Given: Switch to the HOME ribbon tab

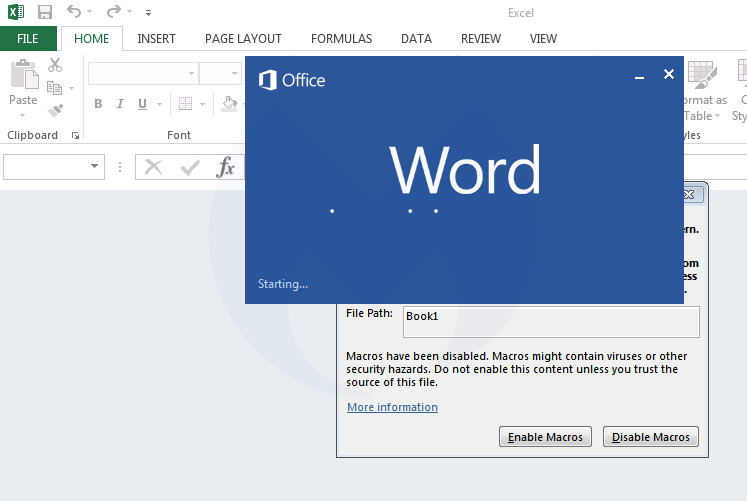Looking at the screenshot, I should point(91,39).
